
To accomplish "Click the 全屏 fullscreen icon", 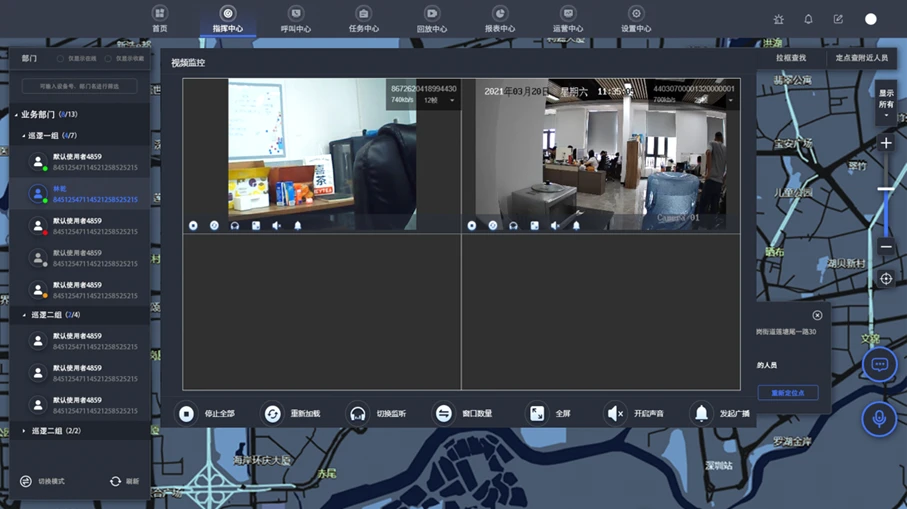I will [x=537, y=413].
